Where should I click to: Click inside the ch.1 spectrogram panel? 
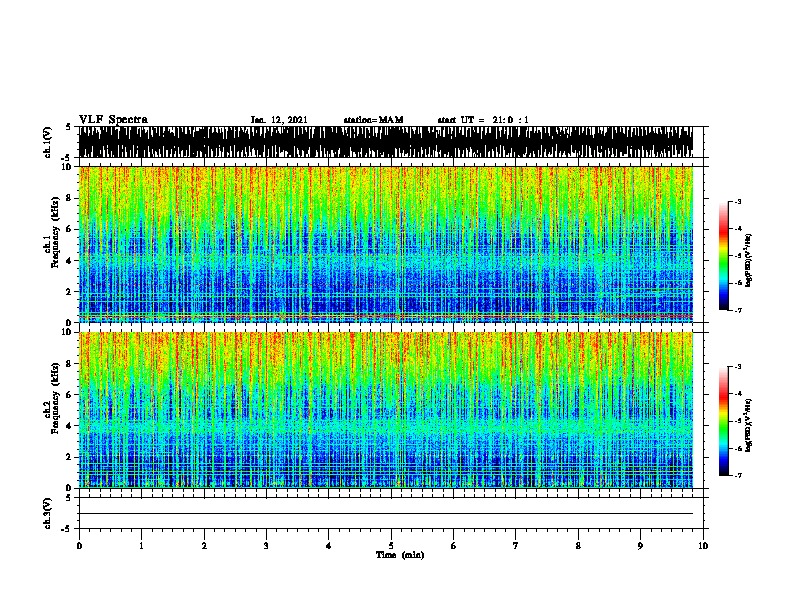386,244
